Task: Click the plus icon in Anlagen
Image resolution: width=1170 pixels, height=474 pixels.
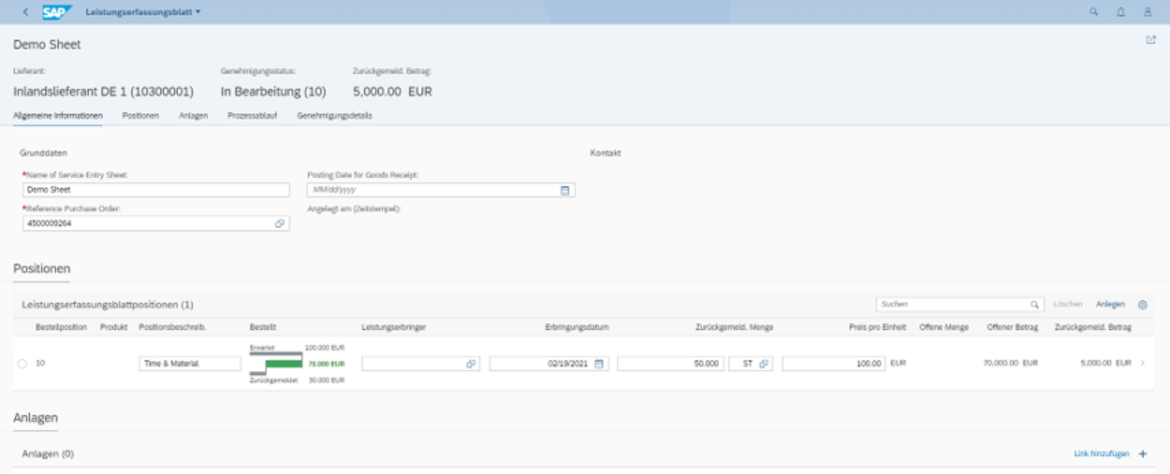Action: click(x=1143, y=454)
